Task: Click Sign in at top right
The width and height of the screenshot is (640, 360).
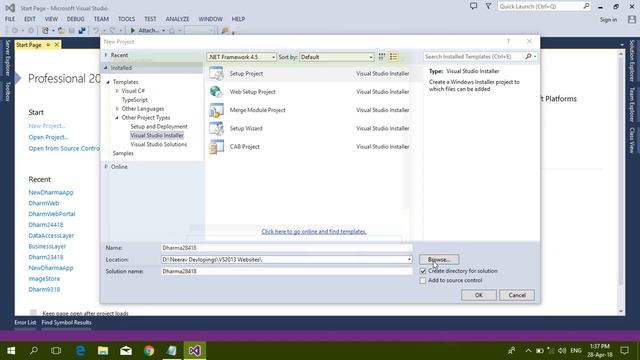Action: coord(608,20)
